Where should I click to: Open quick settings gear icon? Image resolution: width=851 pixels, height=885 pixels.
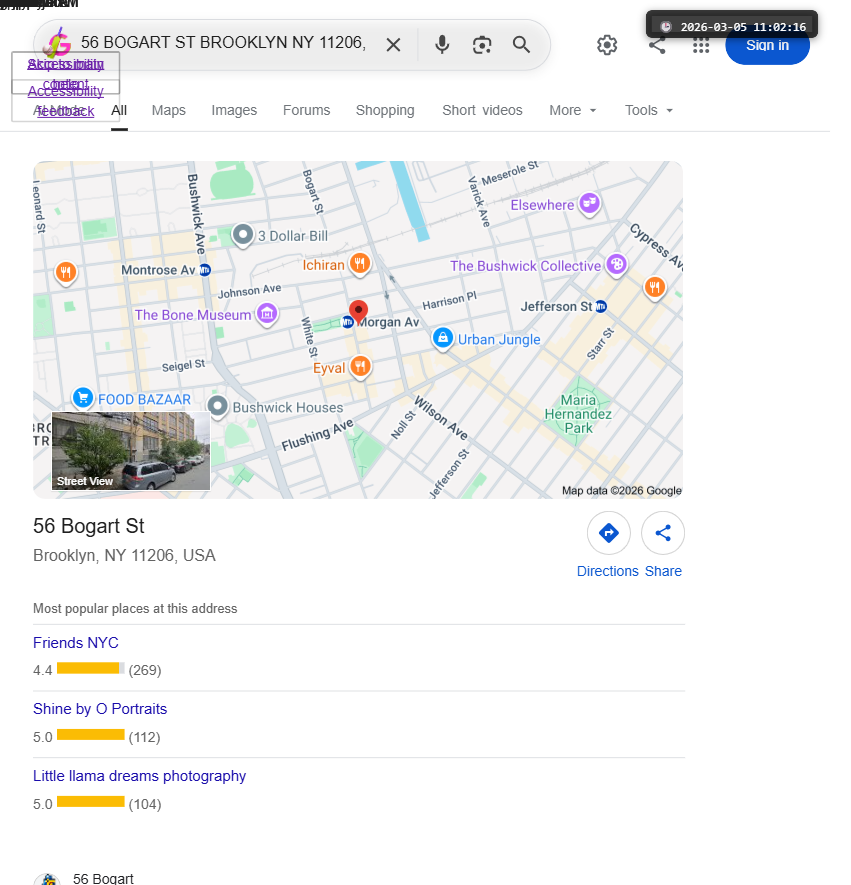click(x=607, y=45)
